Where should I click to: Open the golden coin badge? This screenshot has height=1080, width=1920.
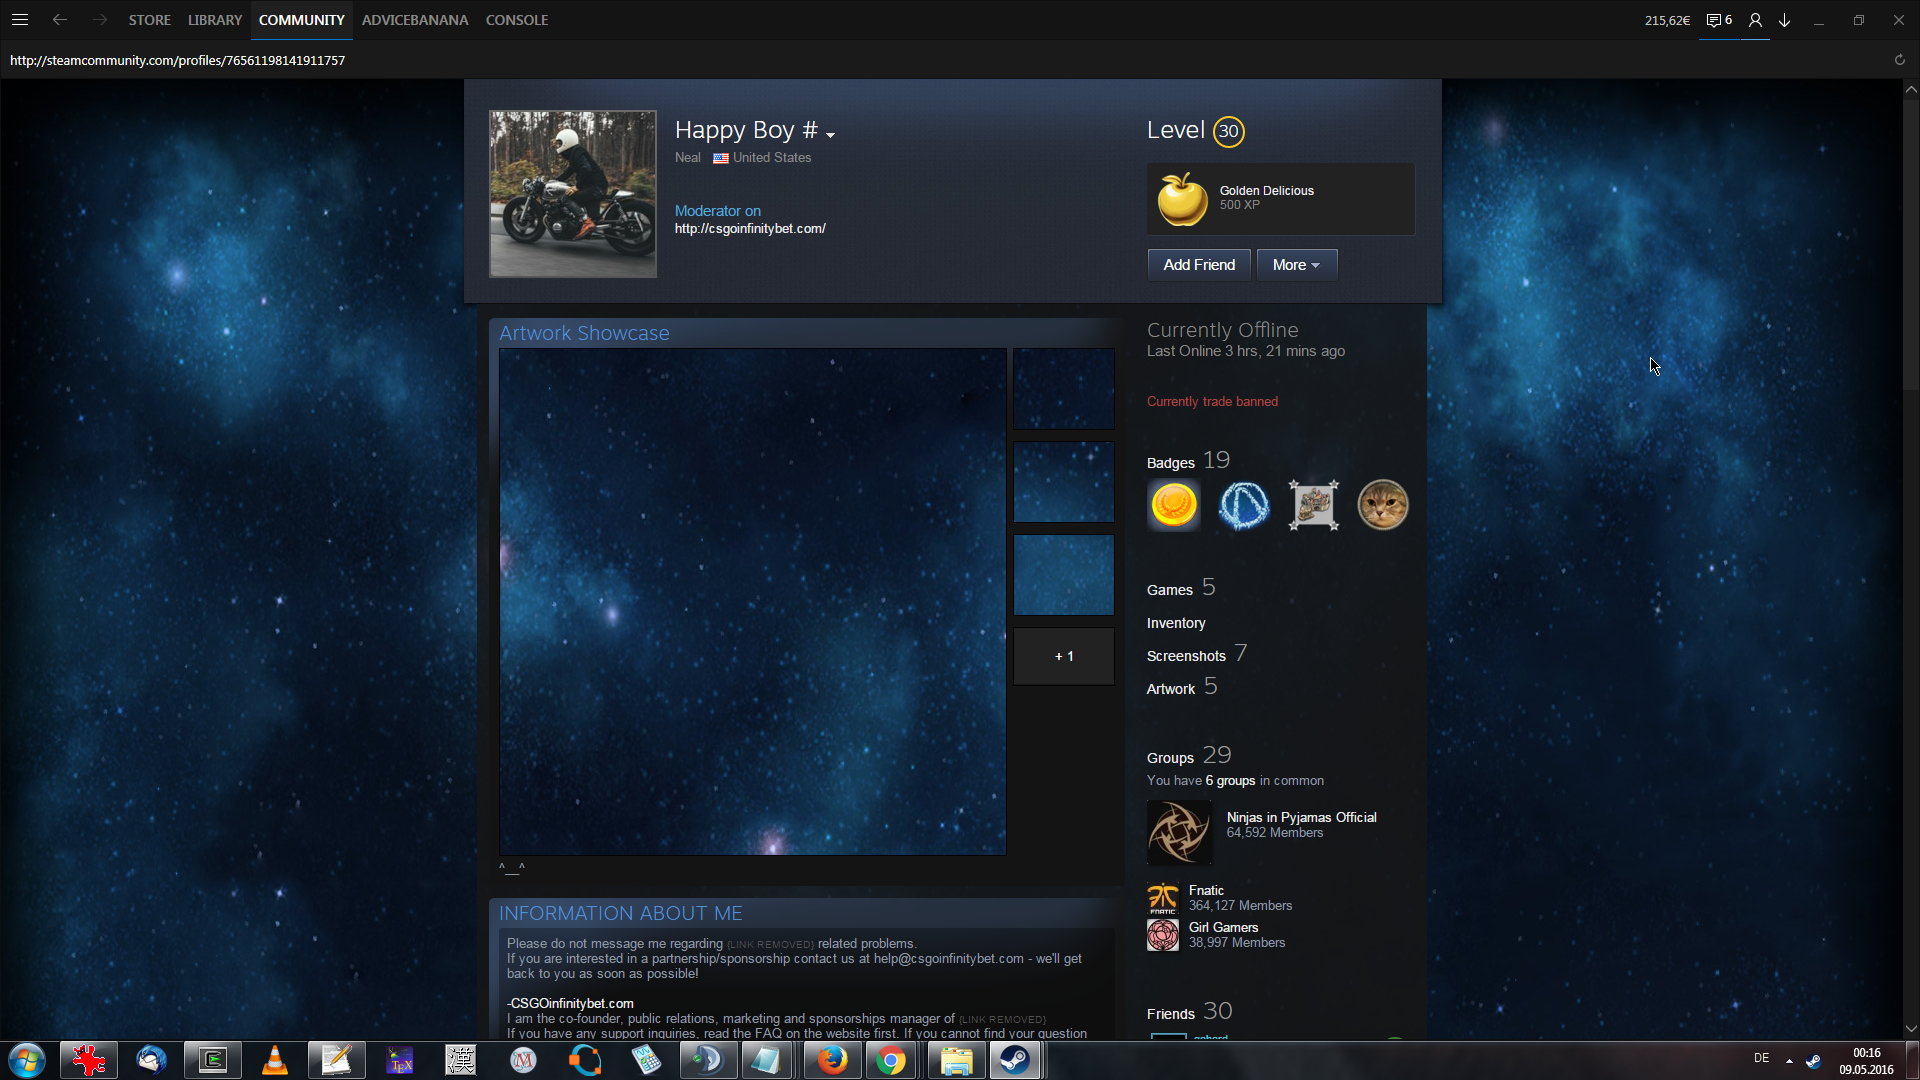pos(1174,505)
